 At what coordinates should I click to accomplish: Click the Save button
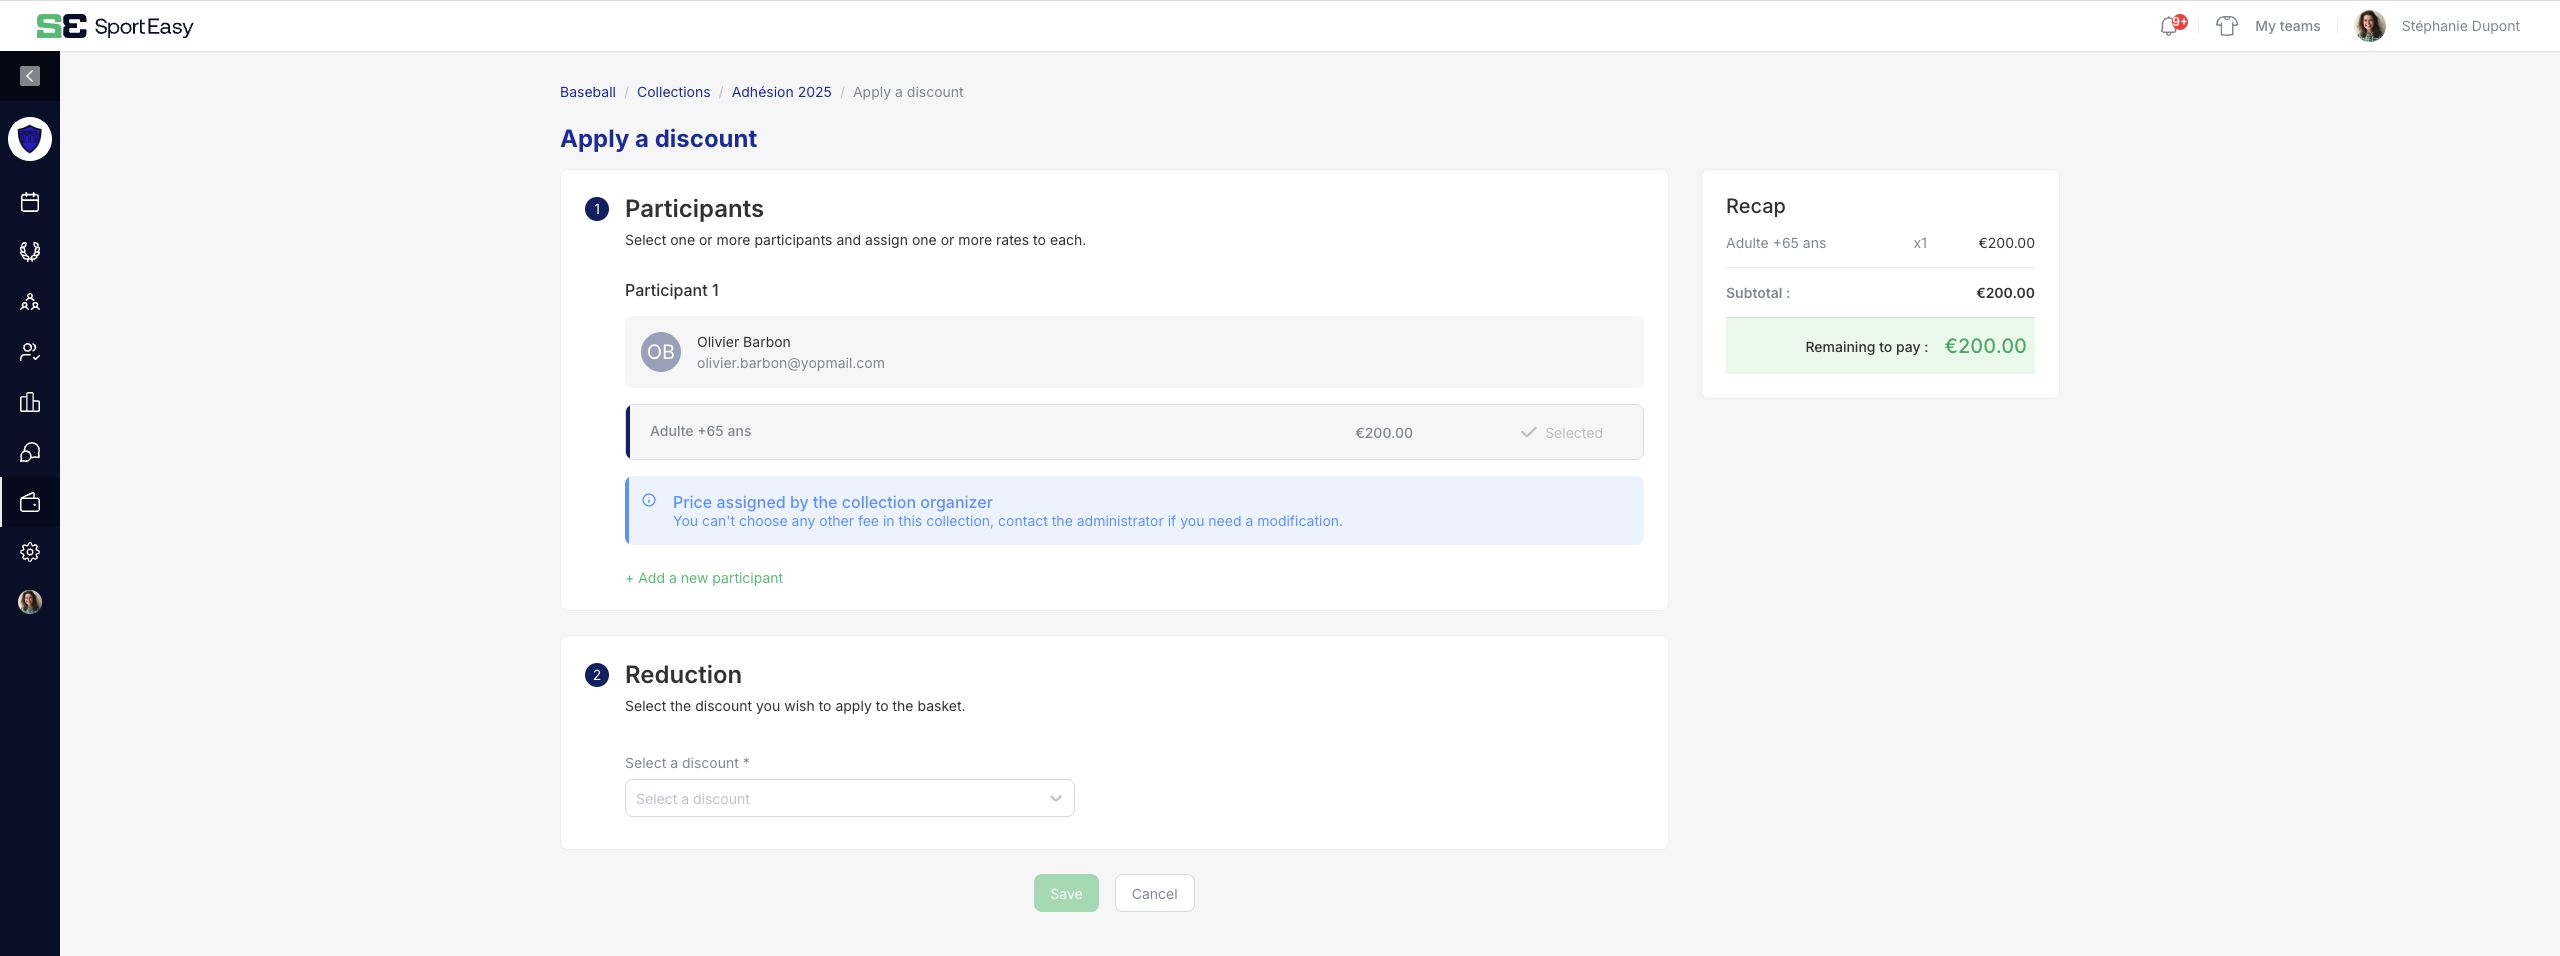pyautogui.click(x=1065, y=893)
